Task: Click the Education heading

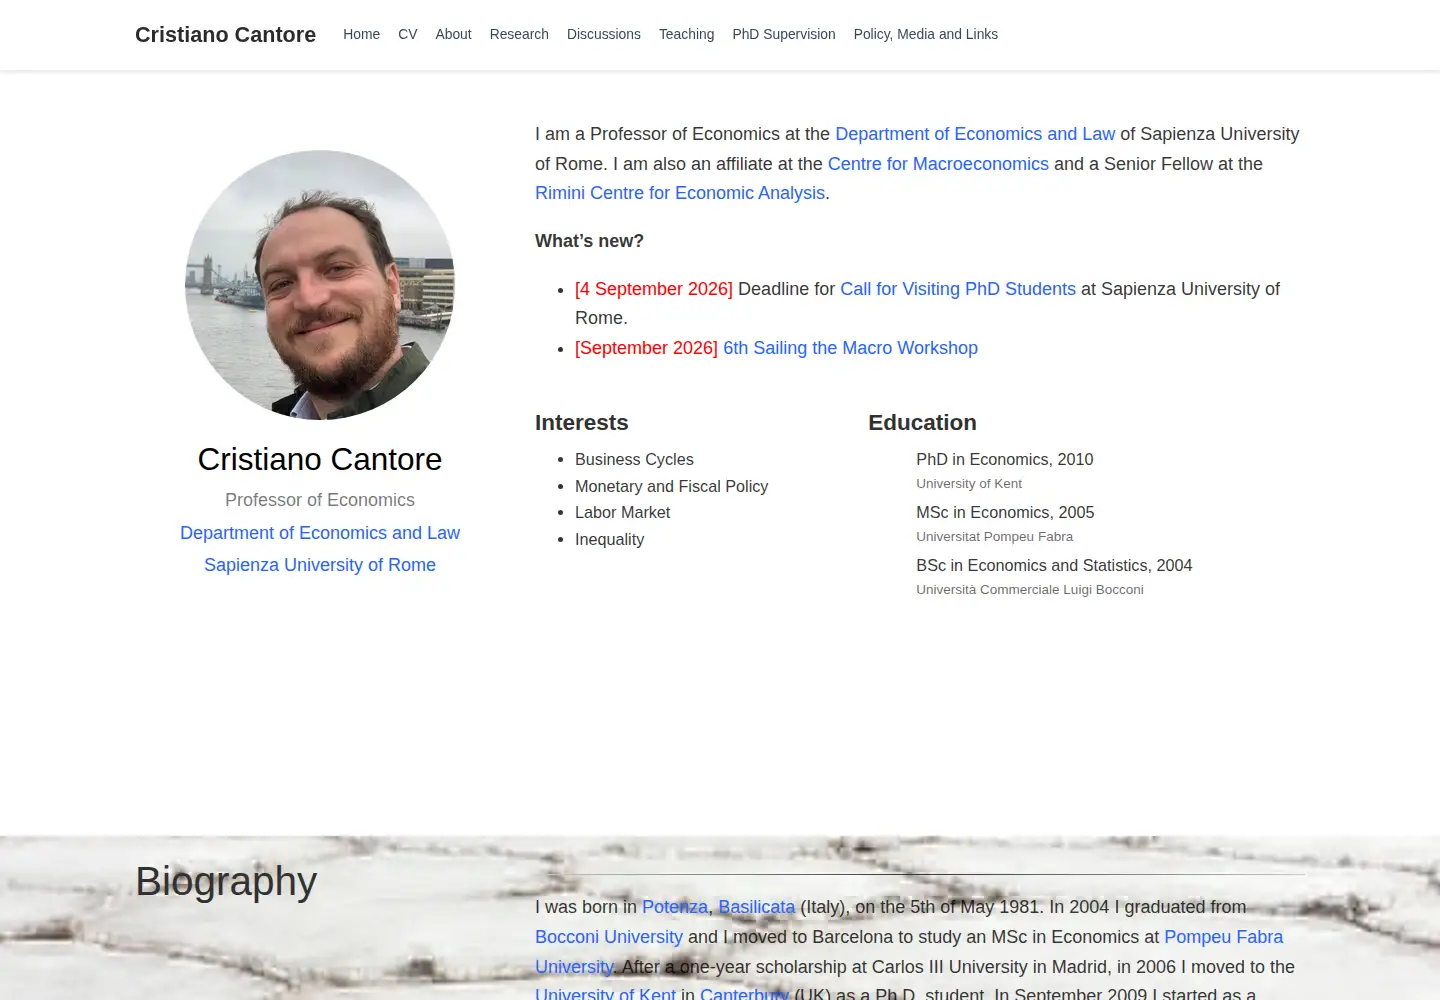Action: [922, 422]
